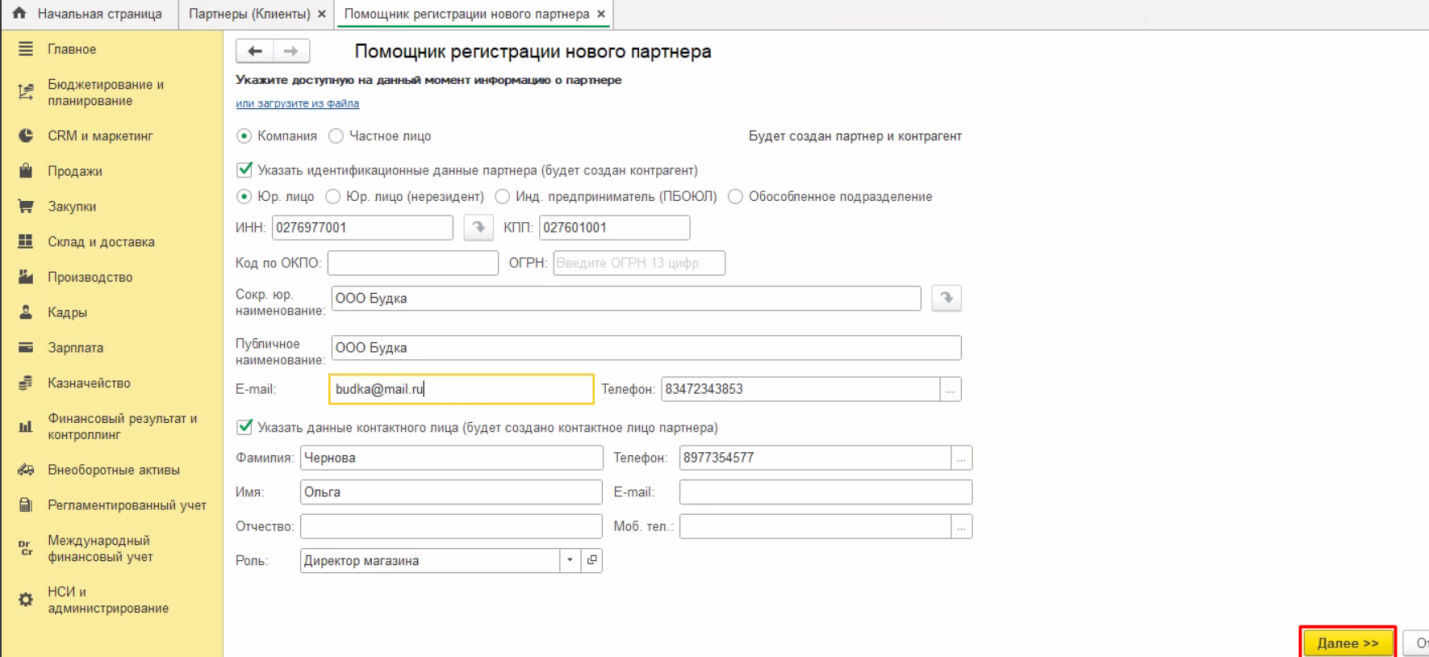
Task: Click the arrow icon beside short legal name
Action: (946, 298)
